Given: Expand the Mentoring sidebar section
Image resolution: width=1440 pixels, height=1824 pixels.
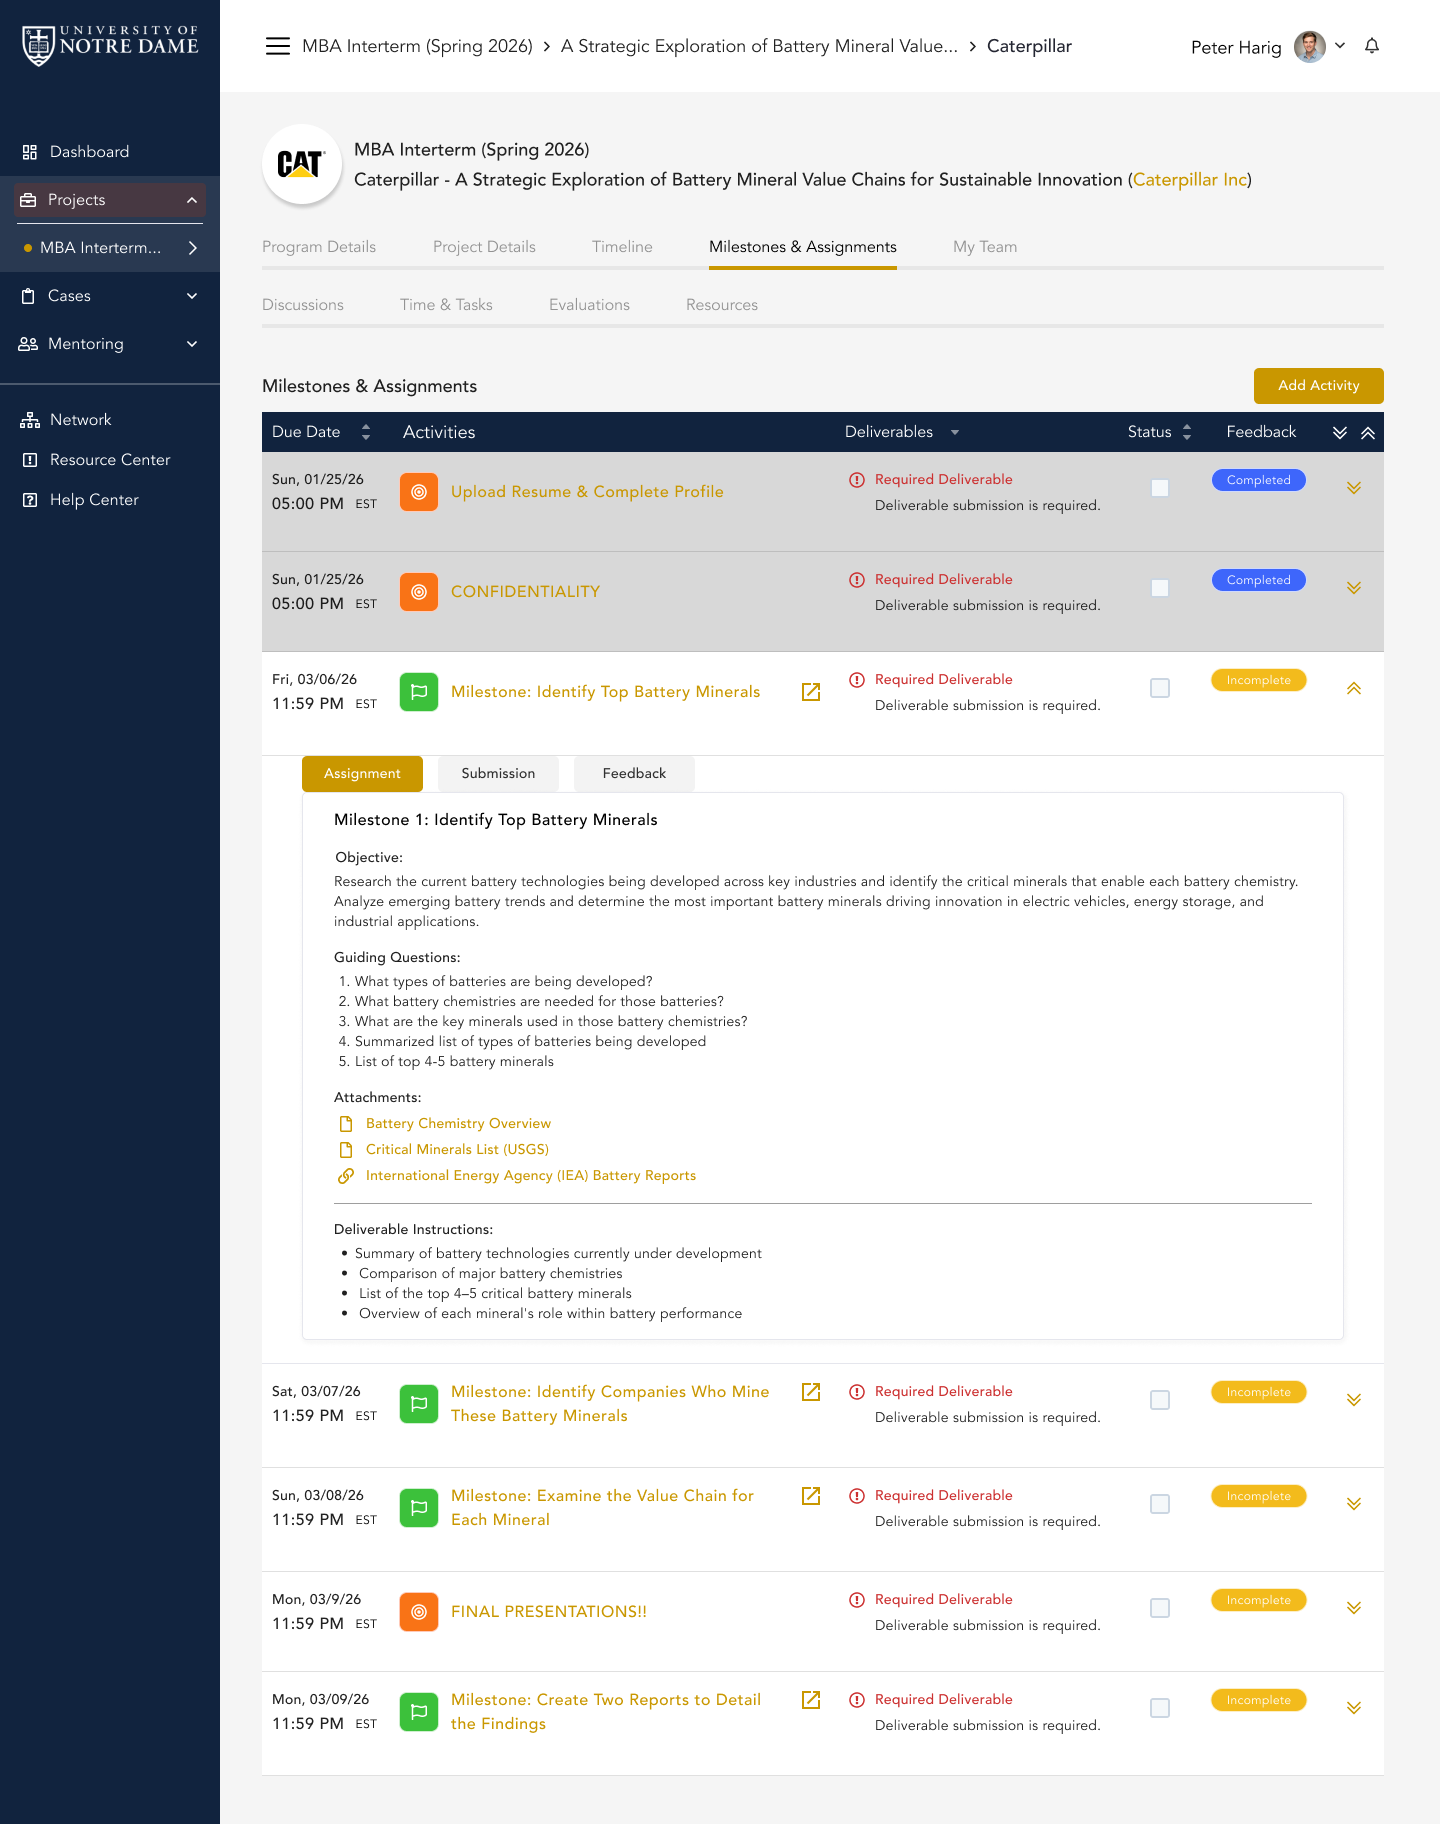Looking at the screenshot, I should pos(192,344).
